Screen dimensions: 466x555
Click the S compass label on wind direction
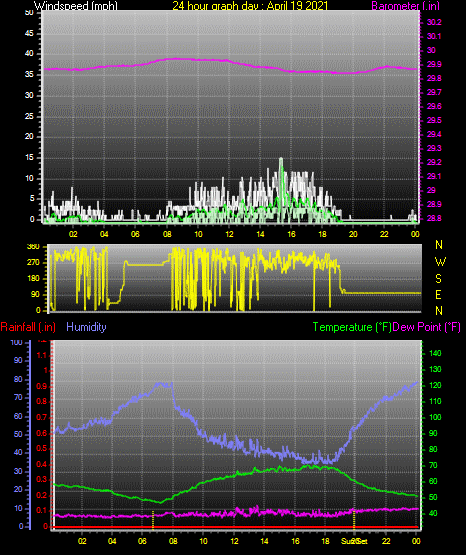438,279
